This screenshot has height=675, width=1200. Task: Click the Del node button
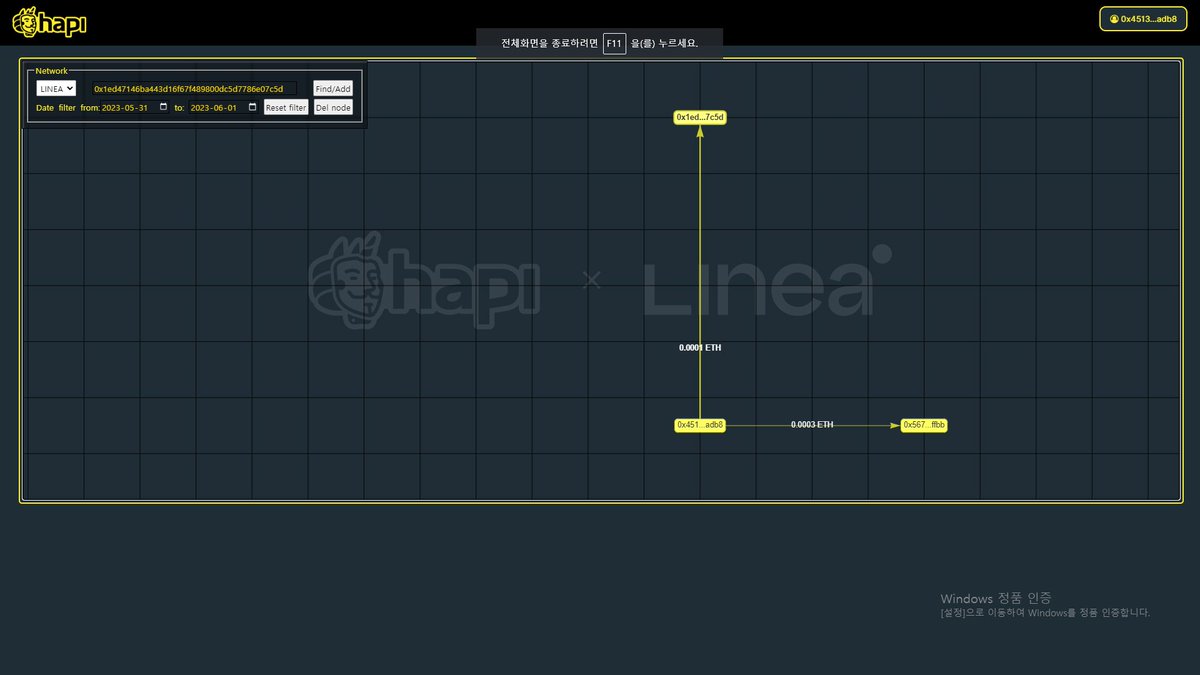click(x=333, y=107)
